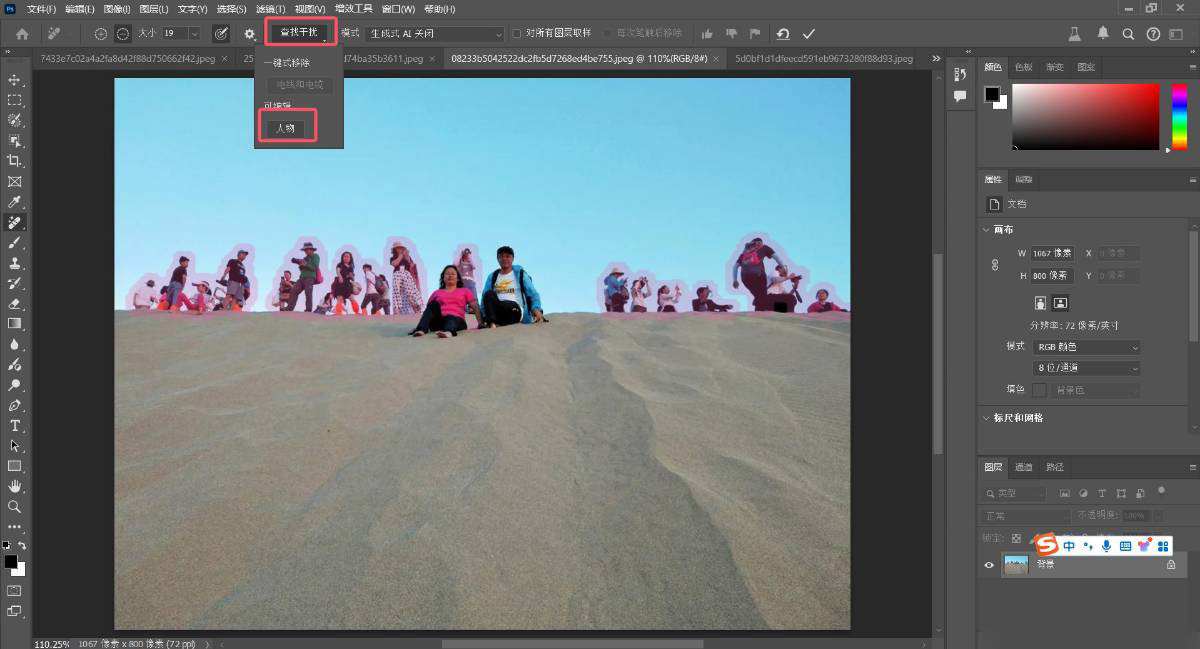Image resolution: width=1200 pixels, height=649 pixels.
Task: Toggle Background layer visibility eye
Action: (989, 565)
